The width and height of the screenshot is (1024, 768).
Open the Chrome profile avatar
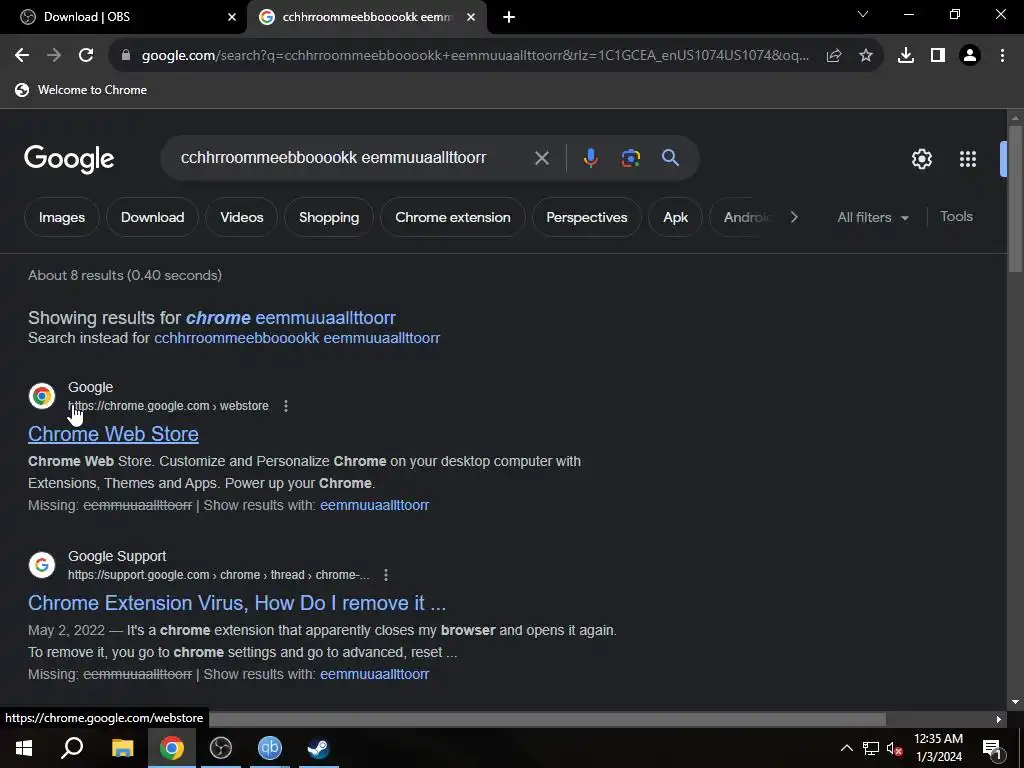click(970, 56)
